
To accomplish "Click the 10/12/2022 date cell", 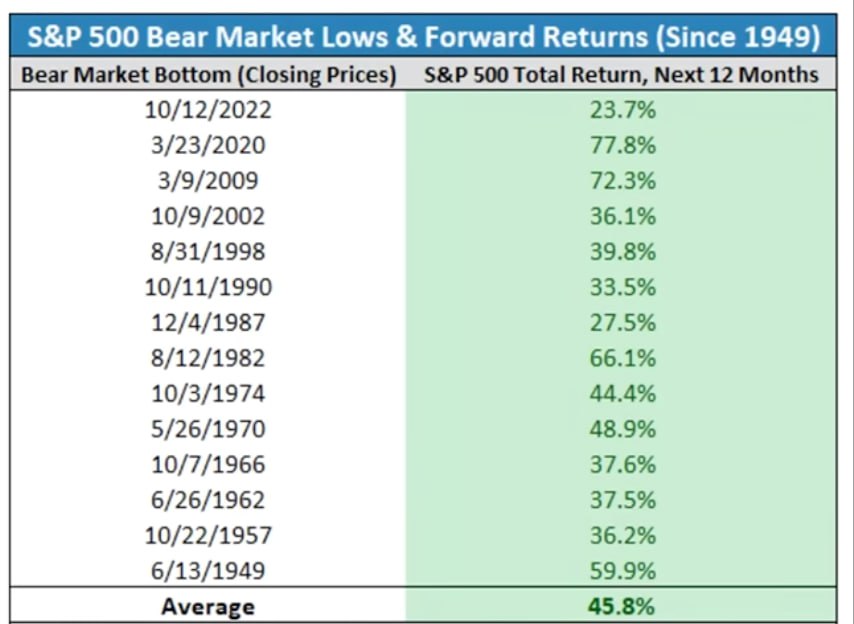I will point(208,110).
